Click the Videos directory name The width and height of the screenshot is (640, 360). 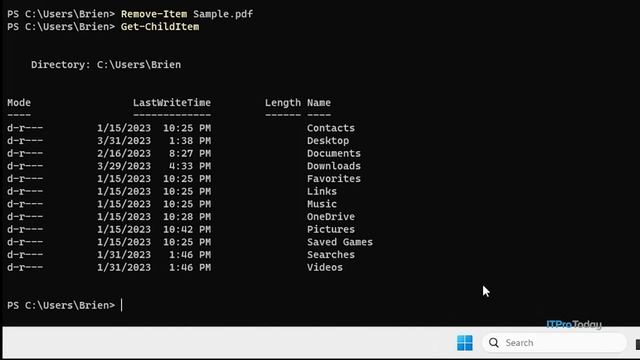[324, 267]
